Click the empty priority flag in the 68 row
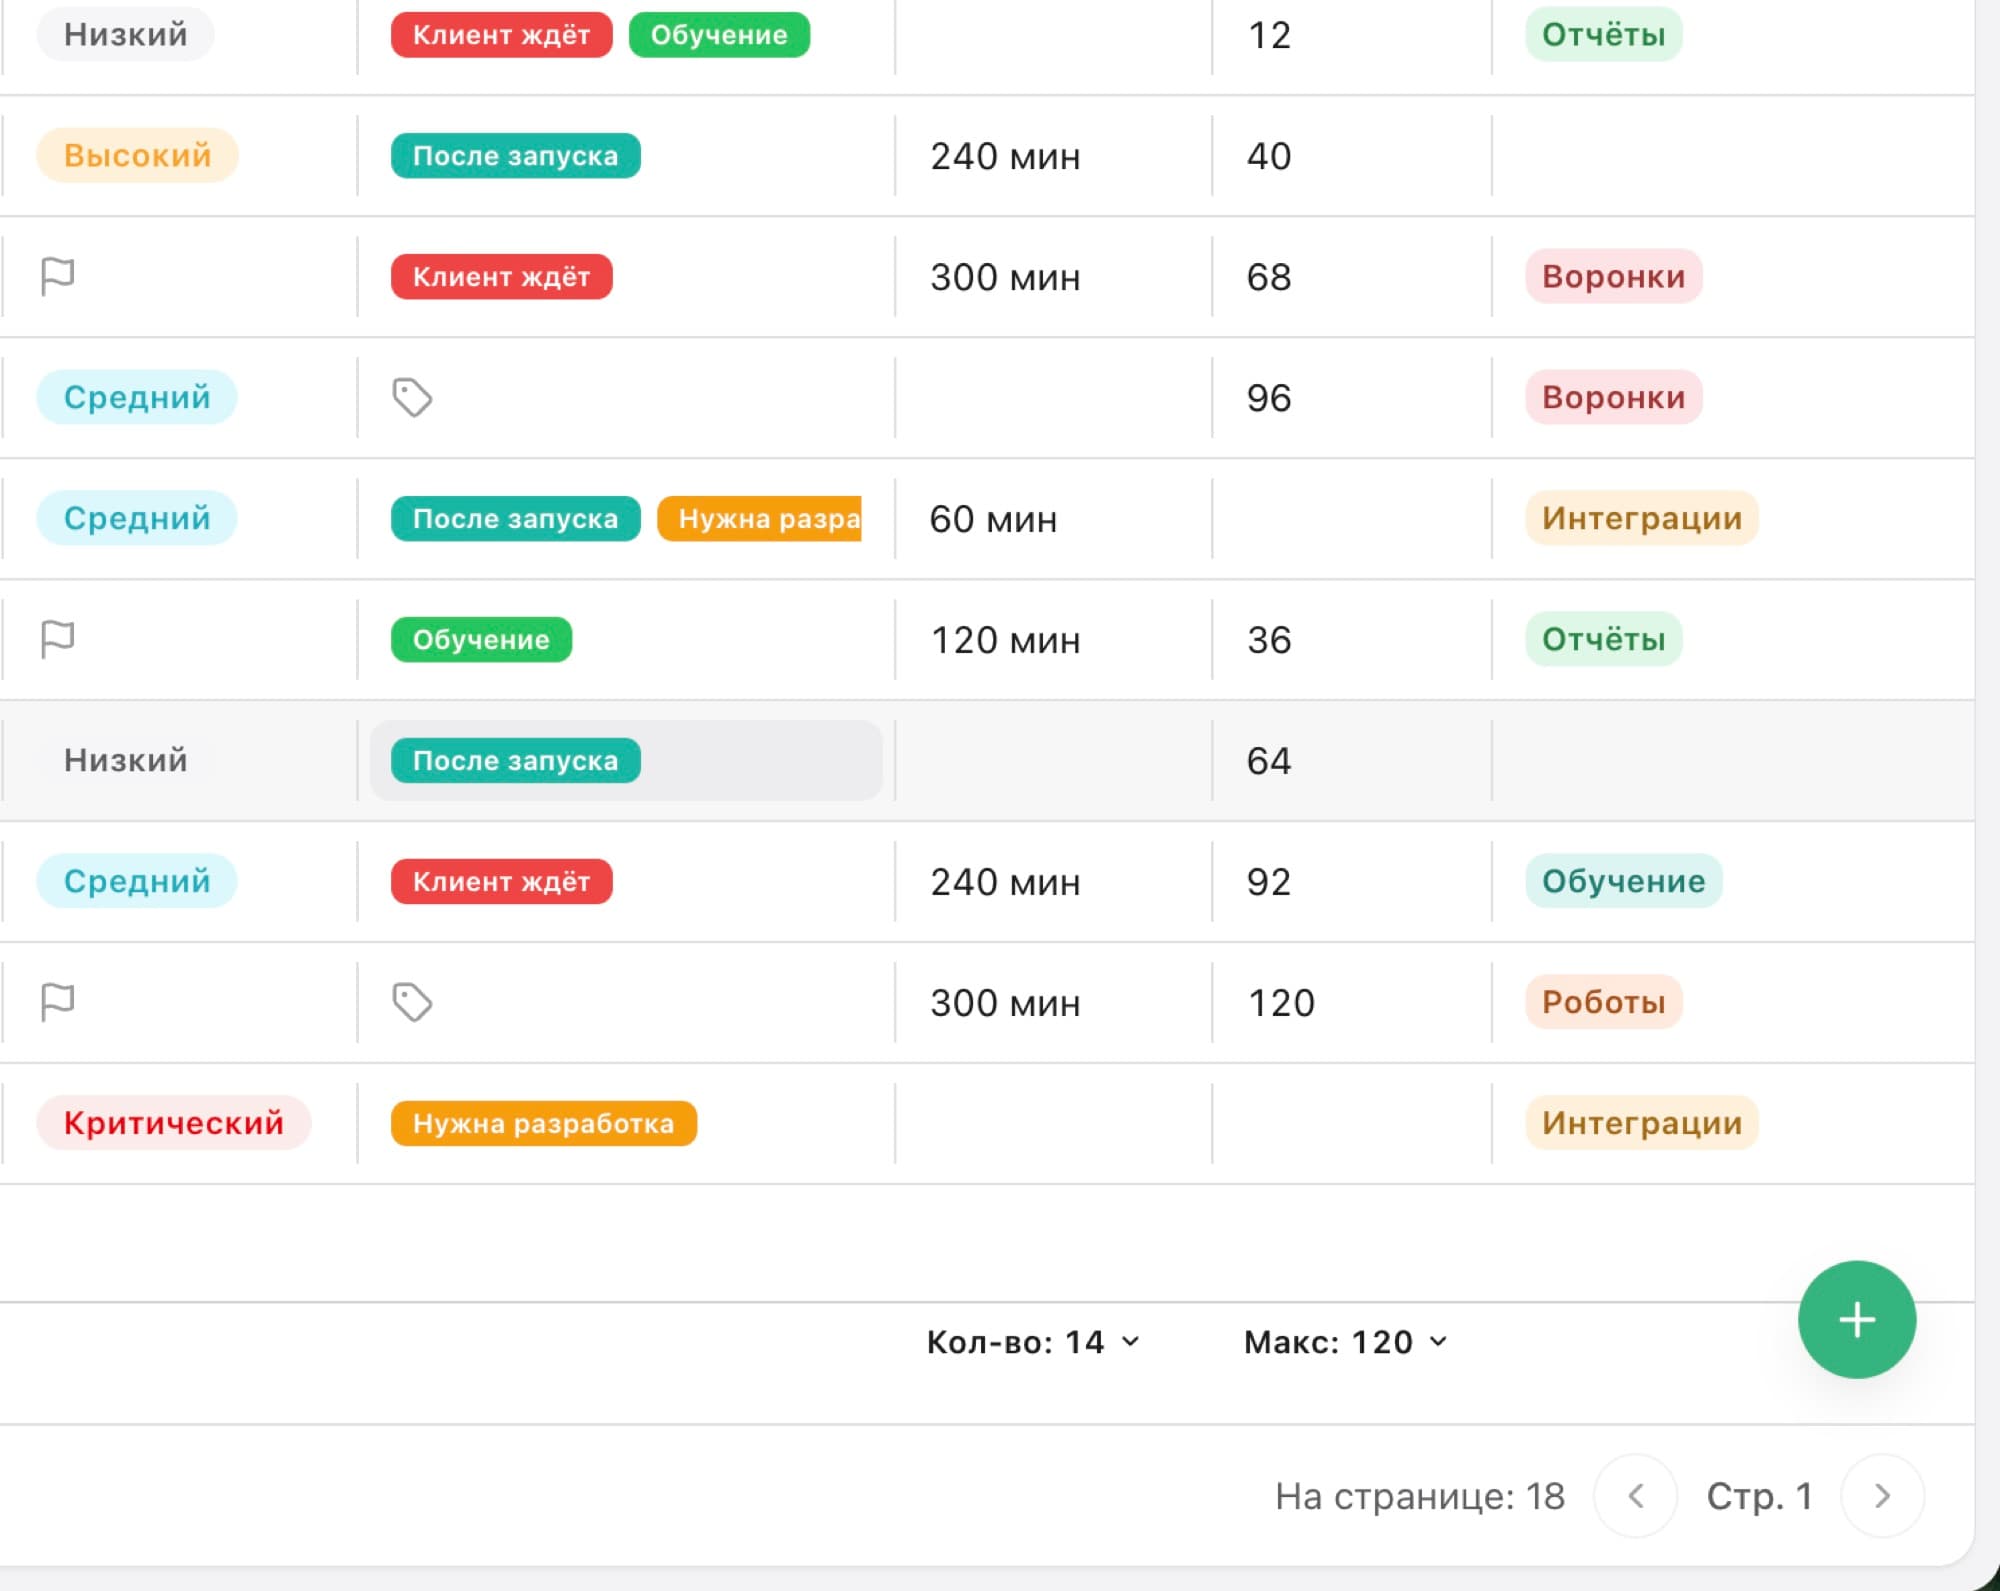Viewport: 2000px width, 1591px height. (57, 276)
